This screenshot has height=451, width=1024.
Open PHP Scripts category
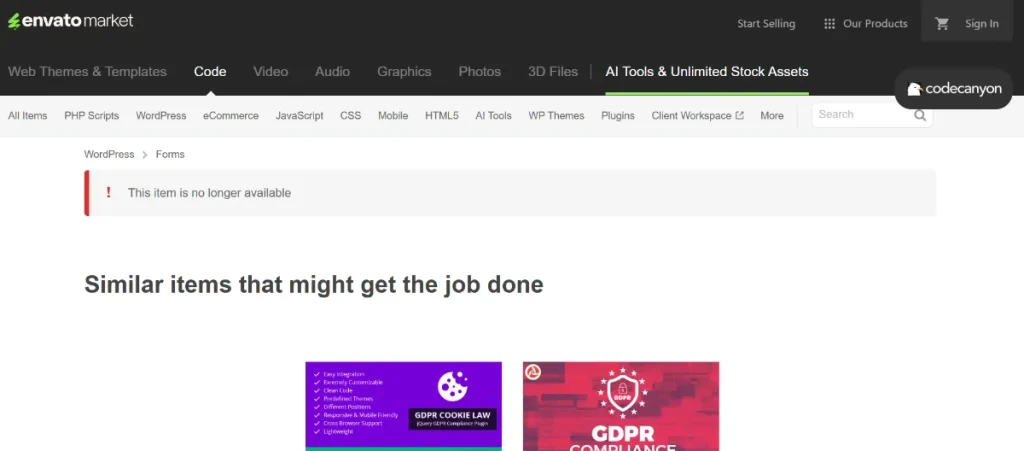pyautogui.click(x=91, y=116)
